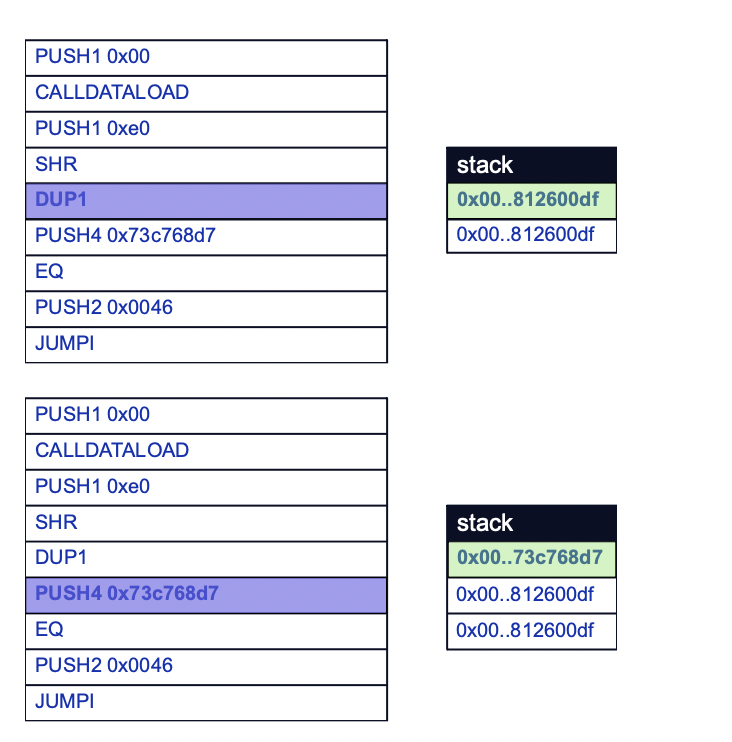Click the highlighted DUP1 opcode row
The width and height of the screenshot is (732, 742).
(205, 200)
